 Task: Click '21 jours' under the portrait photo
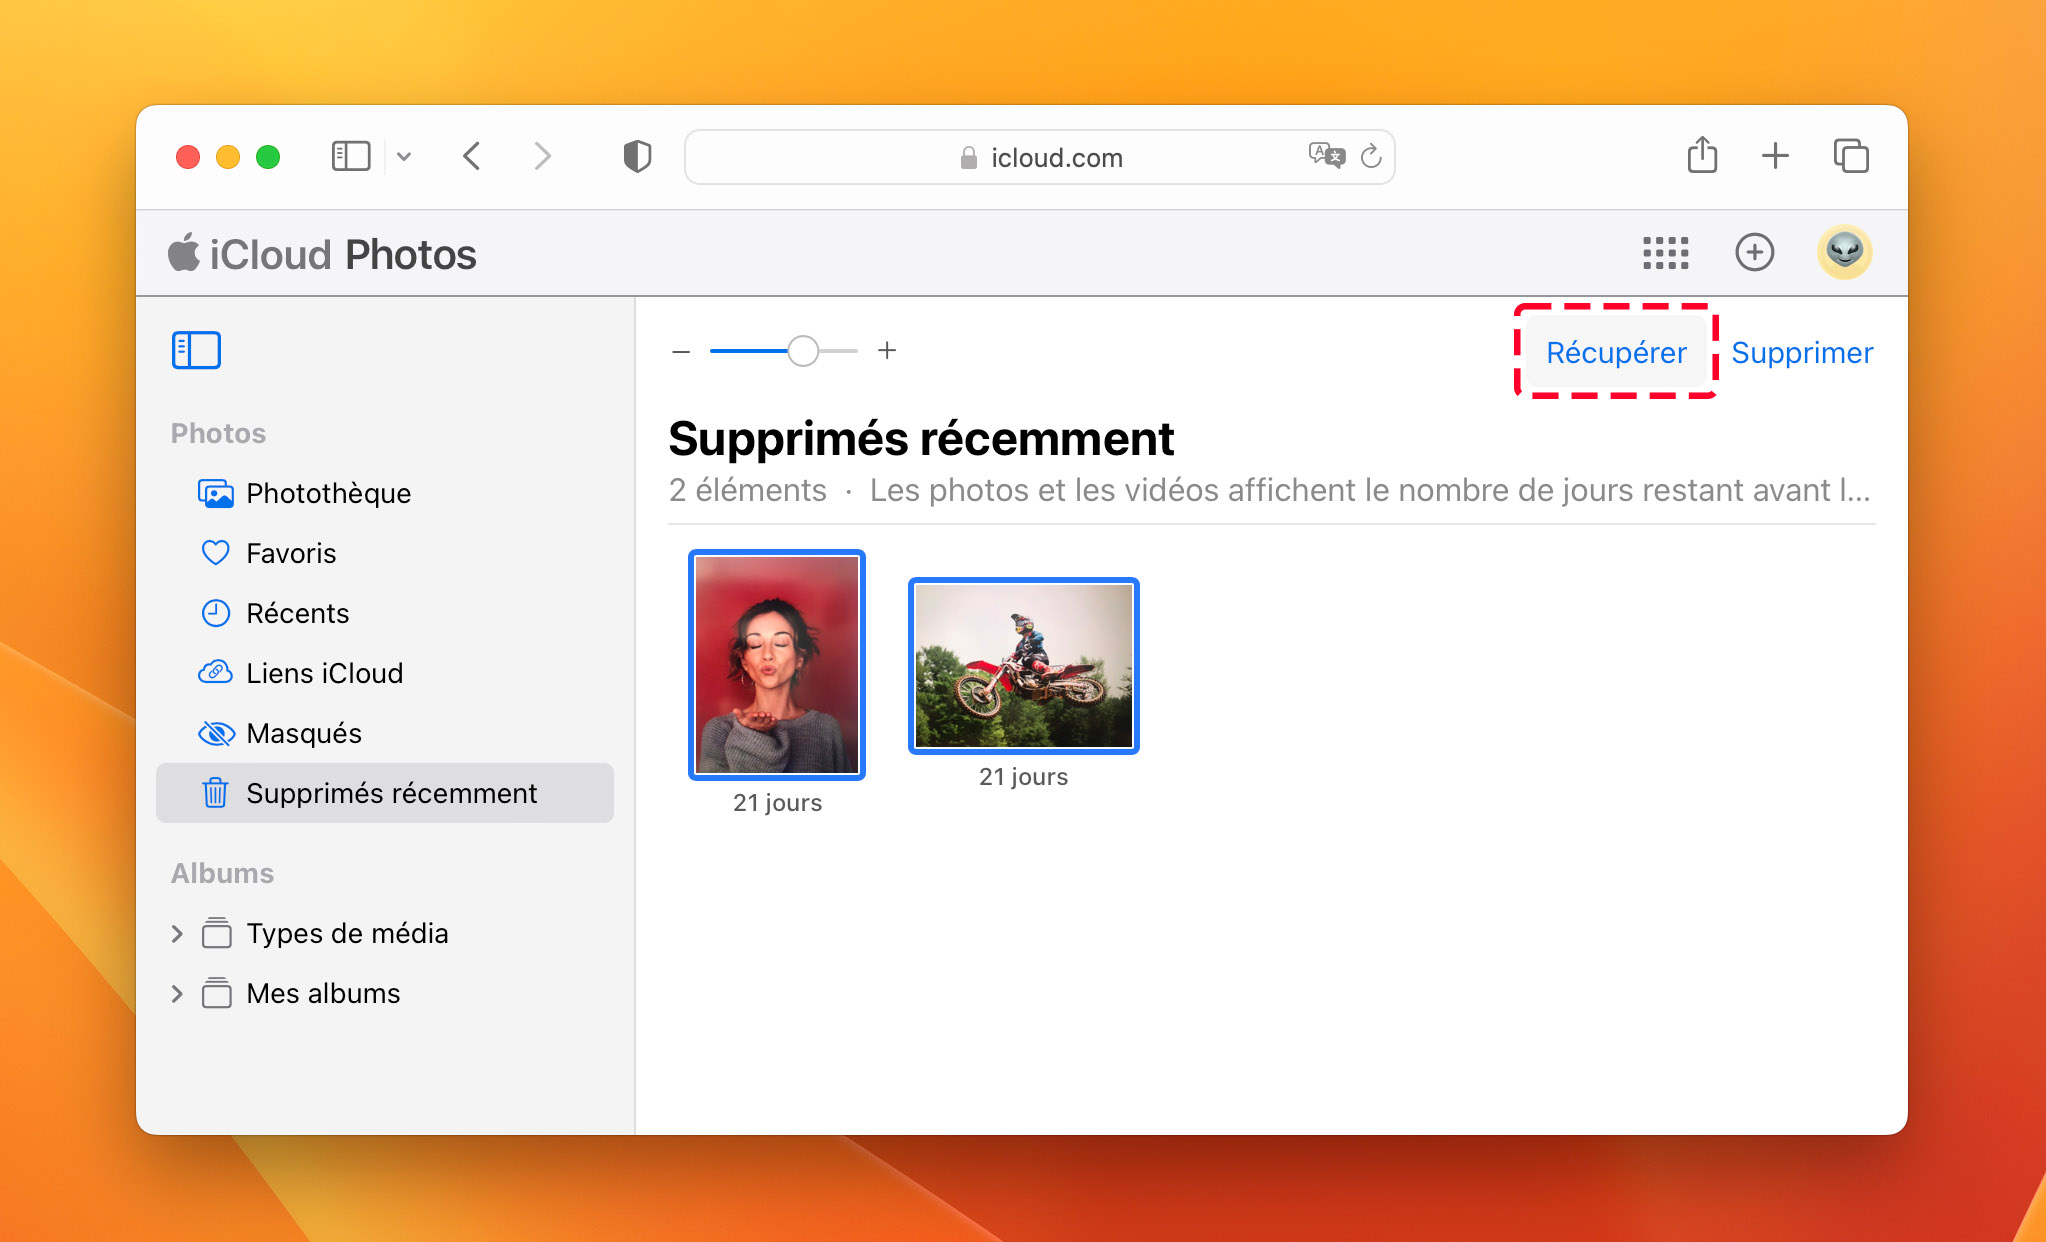[777, 803]
